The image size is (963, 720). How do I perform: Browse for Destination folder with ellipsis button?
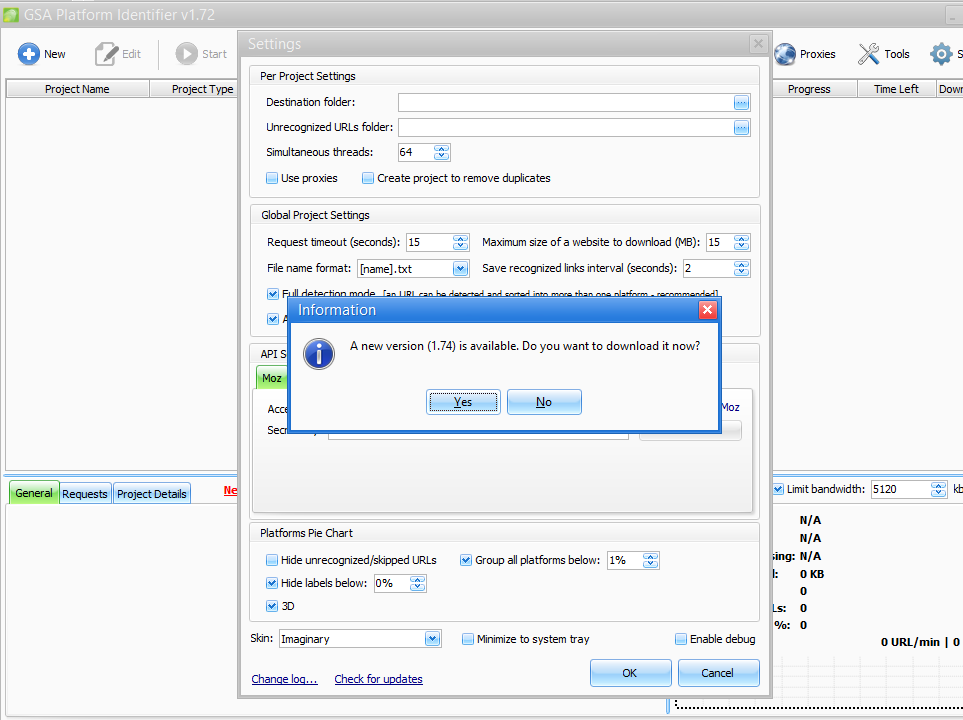point(741,103)
